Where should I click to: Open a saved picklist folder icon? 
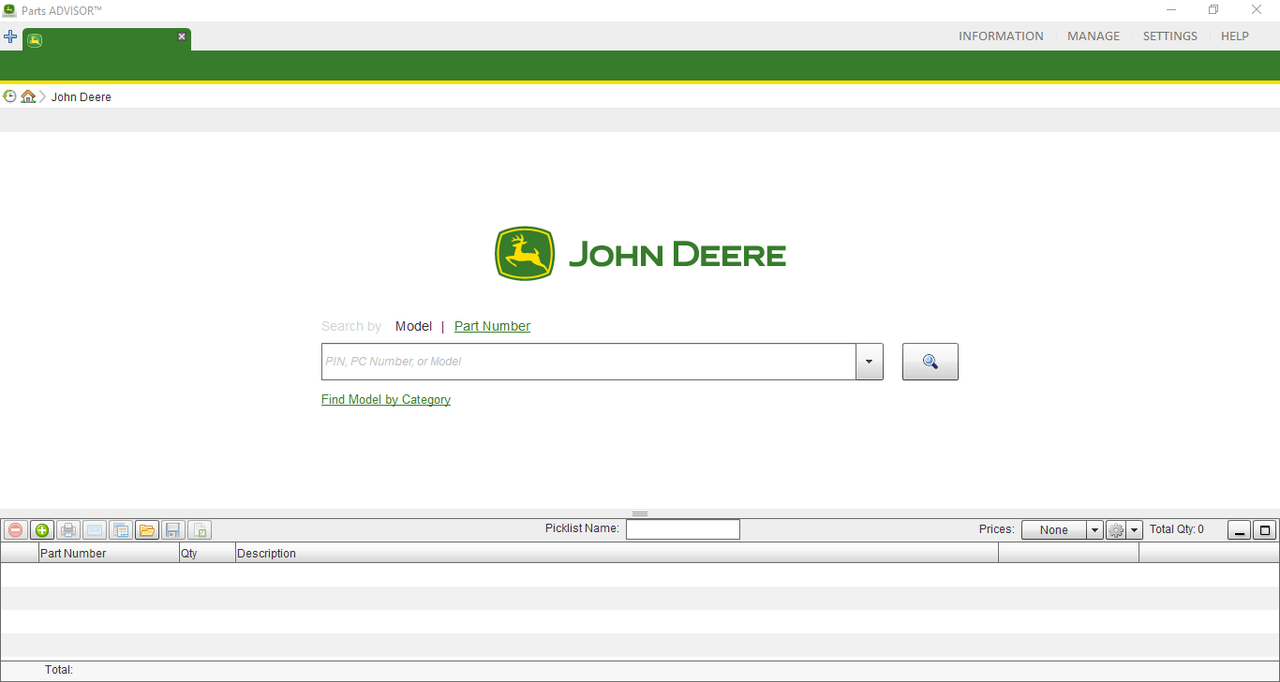147,530
